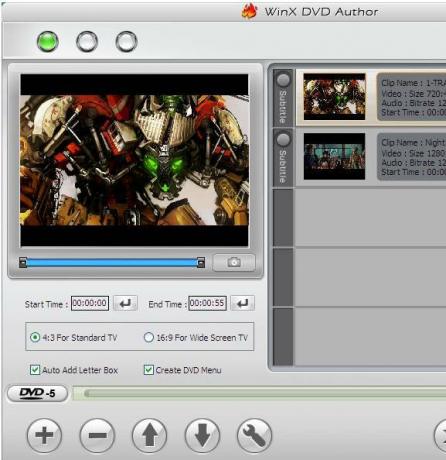Apply End Time with its return arrow
This screenshot has height=460, width=446.
coord(243,303)
